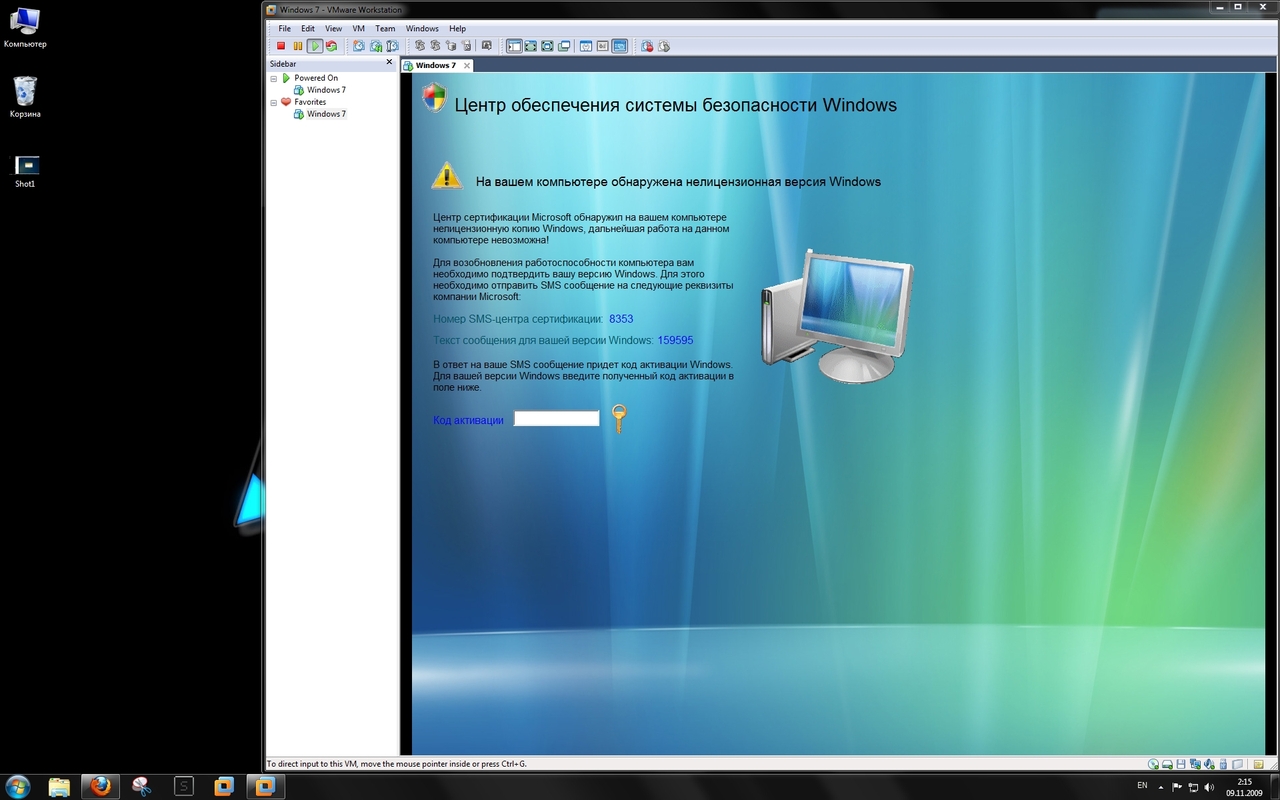
Task: Show hidden tray icons arrow
Action: pyautogui.click(x=1162, y=786)
